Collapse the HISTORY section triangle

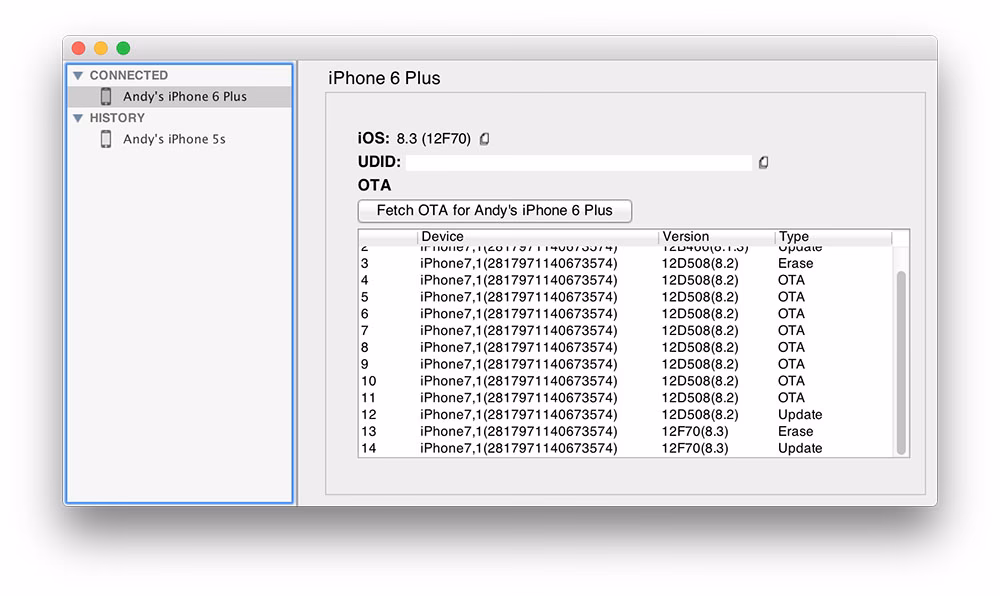[78, 118]
